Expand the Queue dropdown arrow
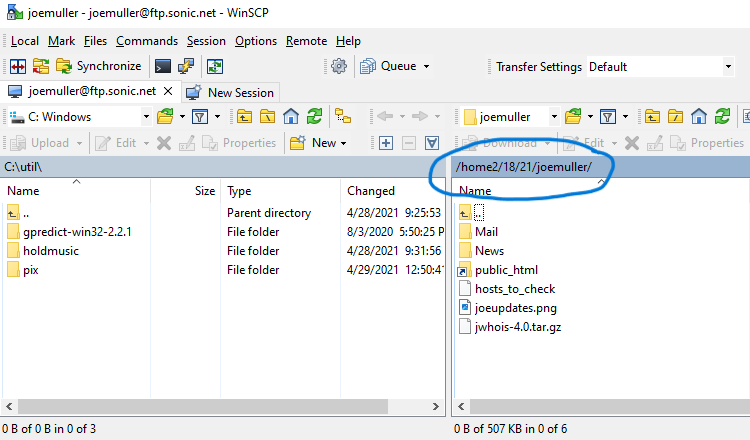Viewport: 750px width, 440px height. [426, 66]
